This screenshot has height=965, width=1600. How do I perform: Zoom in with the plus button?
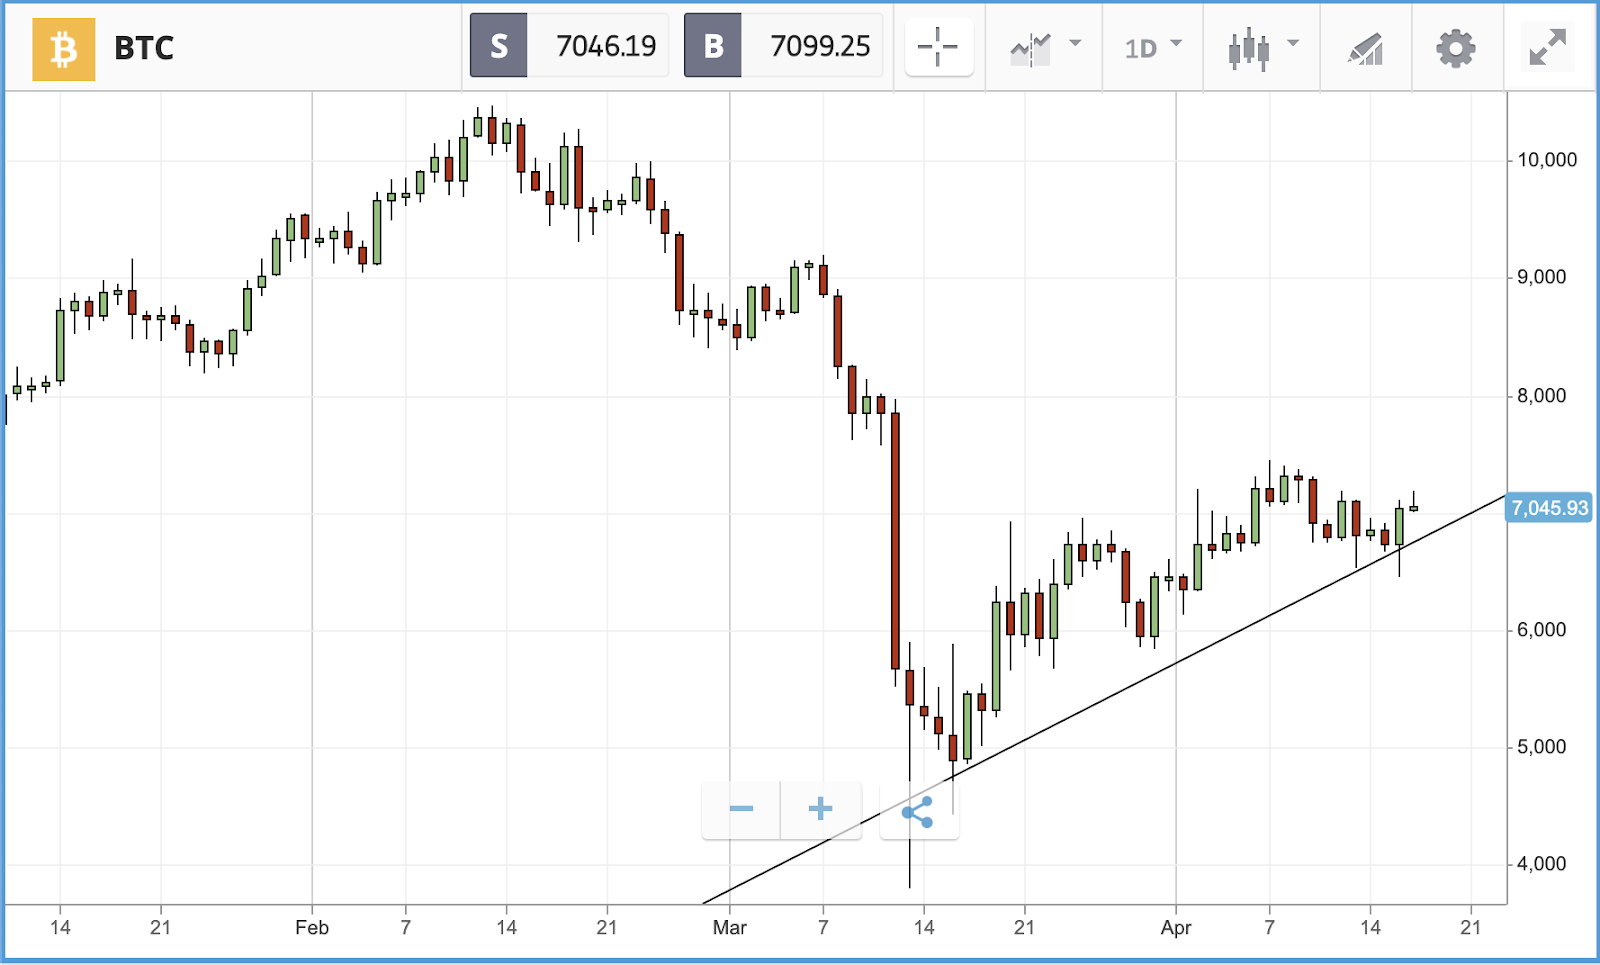[x=820, y=809]
